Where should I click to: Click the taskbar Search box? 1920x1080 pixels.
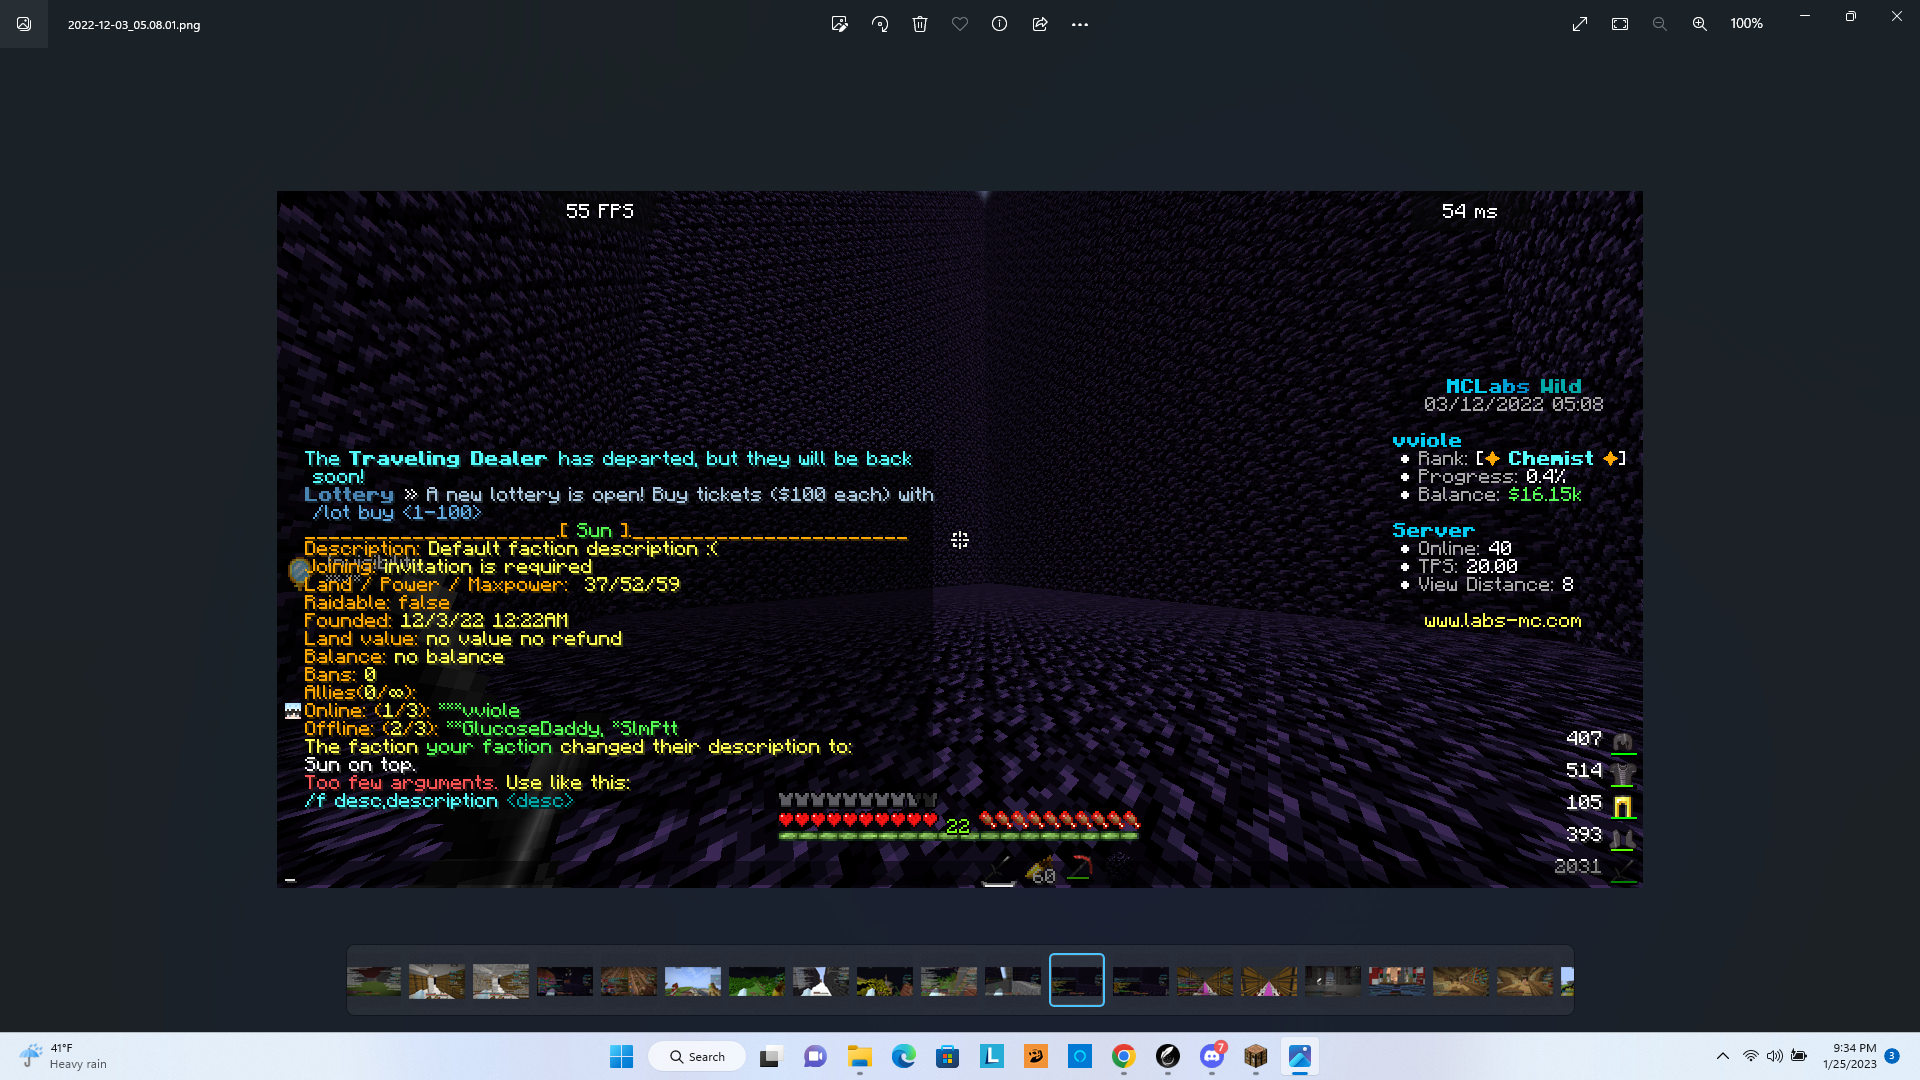pos(697,1056)
